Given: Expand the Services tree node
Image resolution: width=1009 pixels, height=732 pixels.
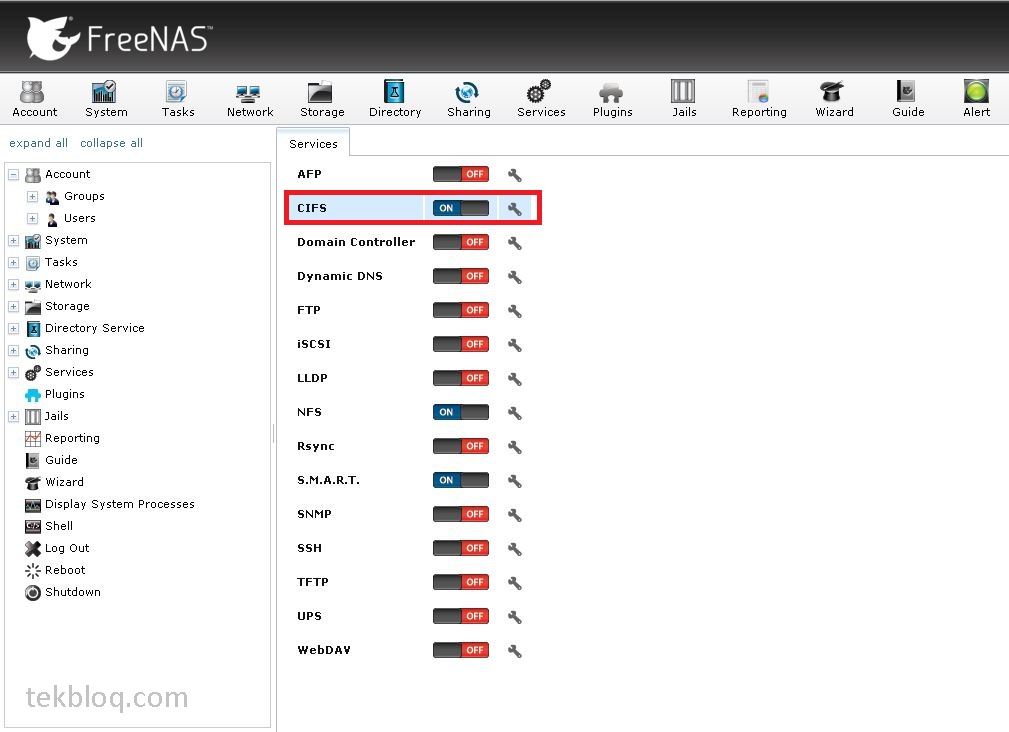Looking at the screenshot, I should 14,372.
